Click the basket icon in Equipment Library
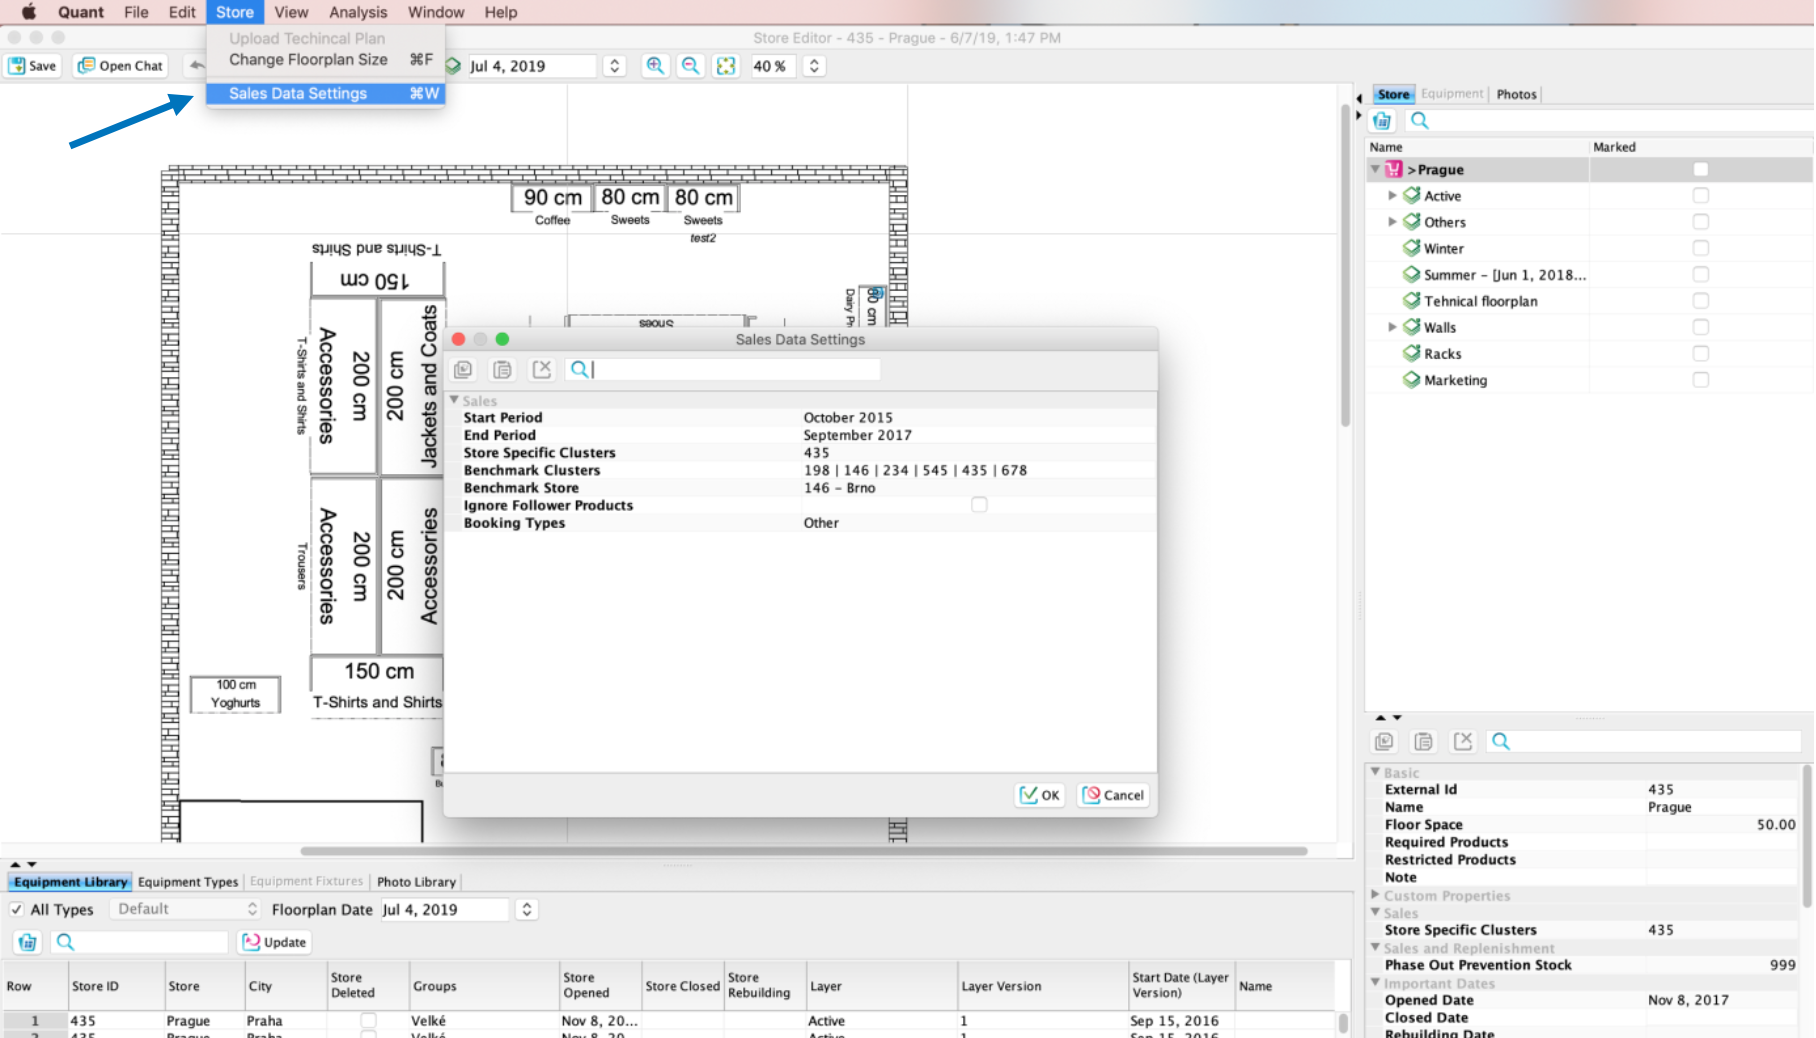 [x=27, y=942]
